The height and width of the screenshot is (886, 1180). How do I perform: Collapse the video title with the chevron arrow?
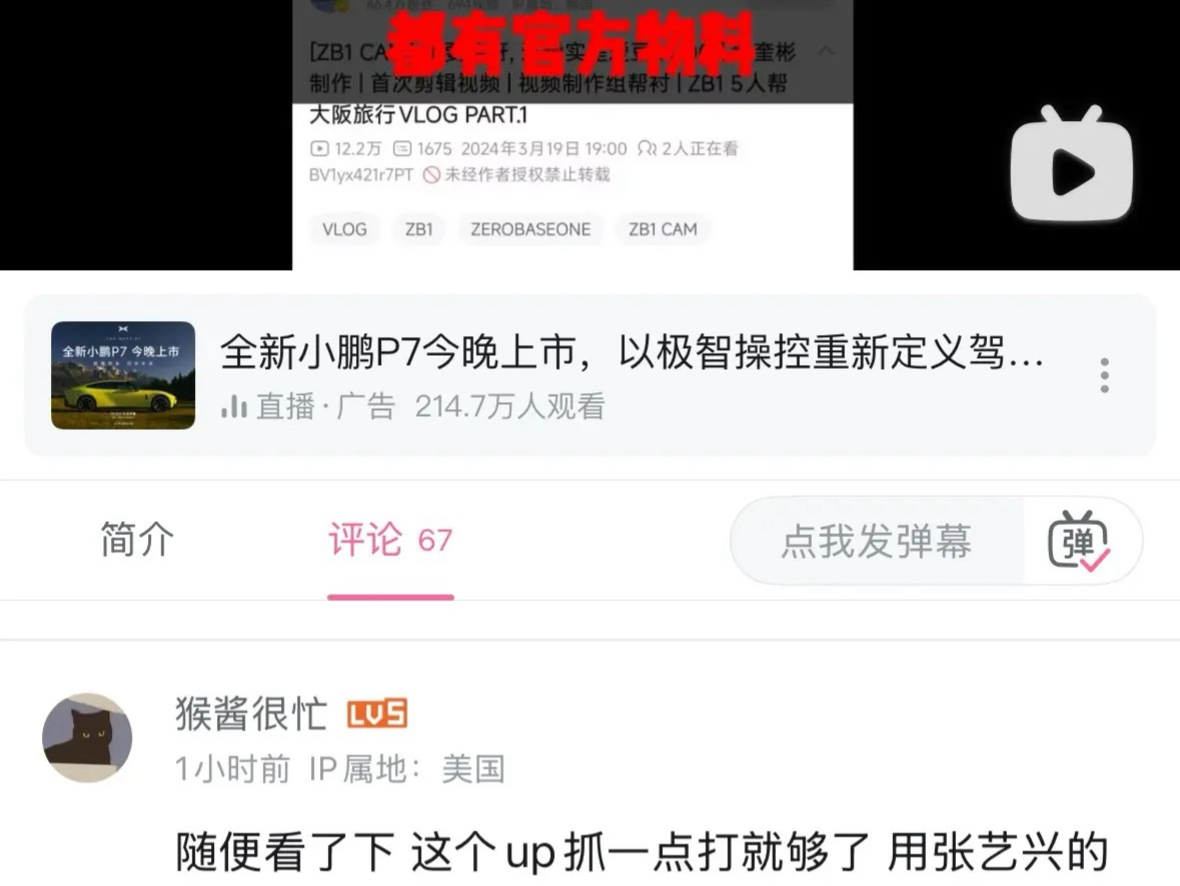(826, 50)
